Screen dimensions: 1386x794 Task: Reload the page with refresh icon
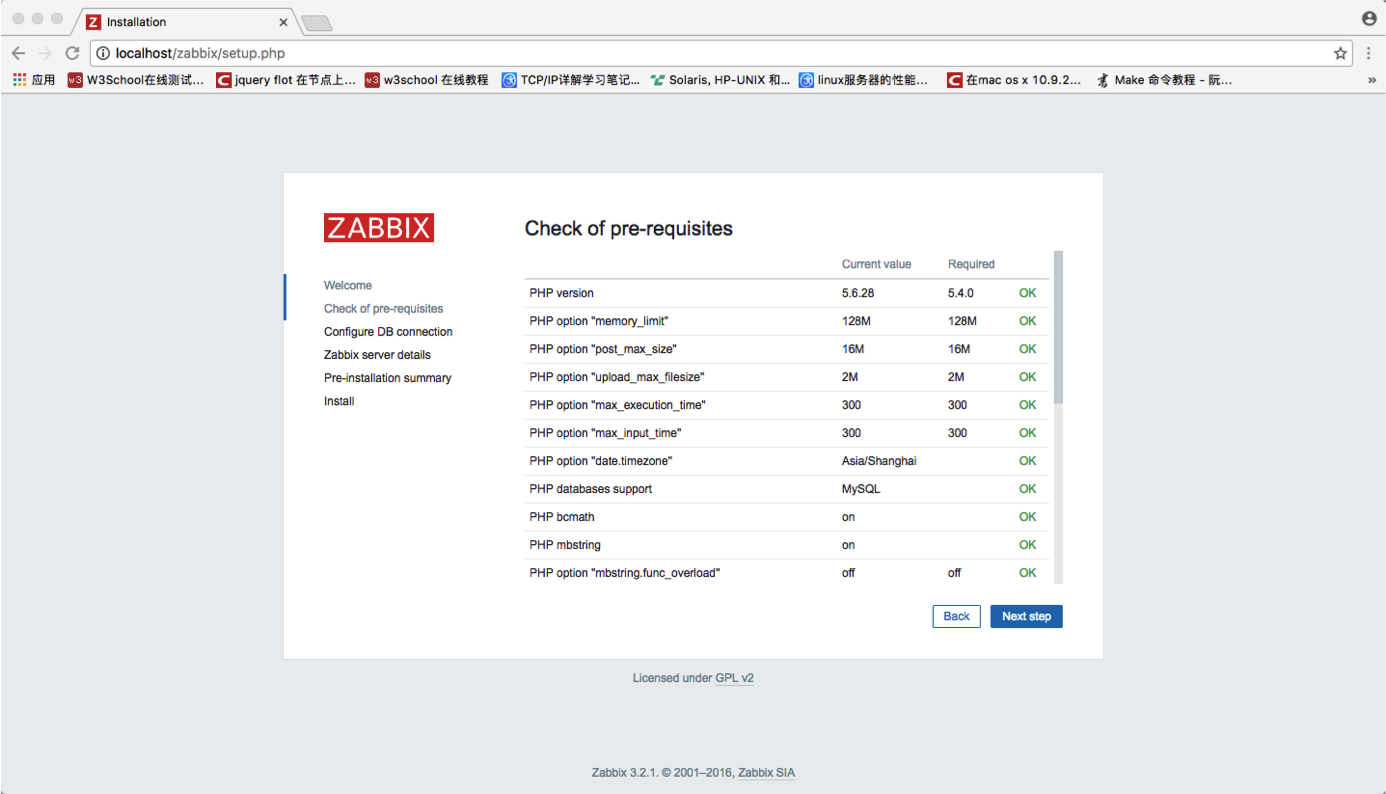pos(72,53)
